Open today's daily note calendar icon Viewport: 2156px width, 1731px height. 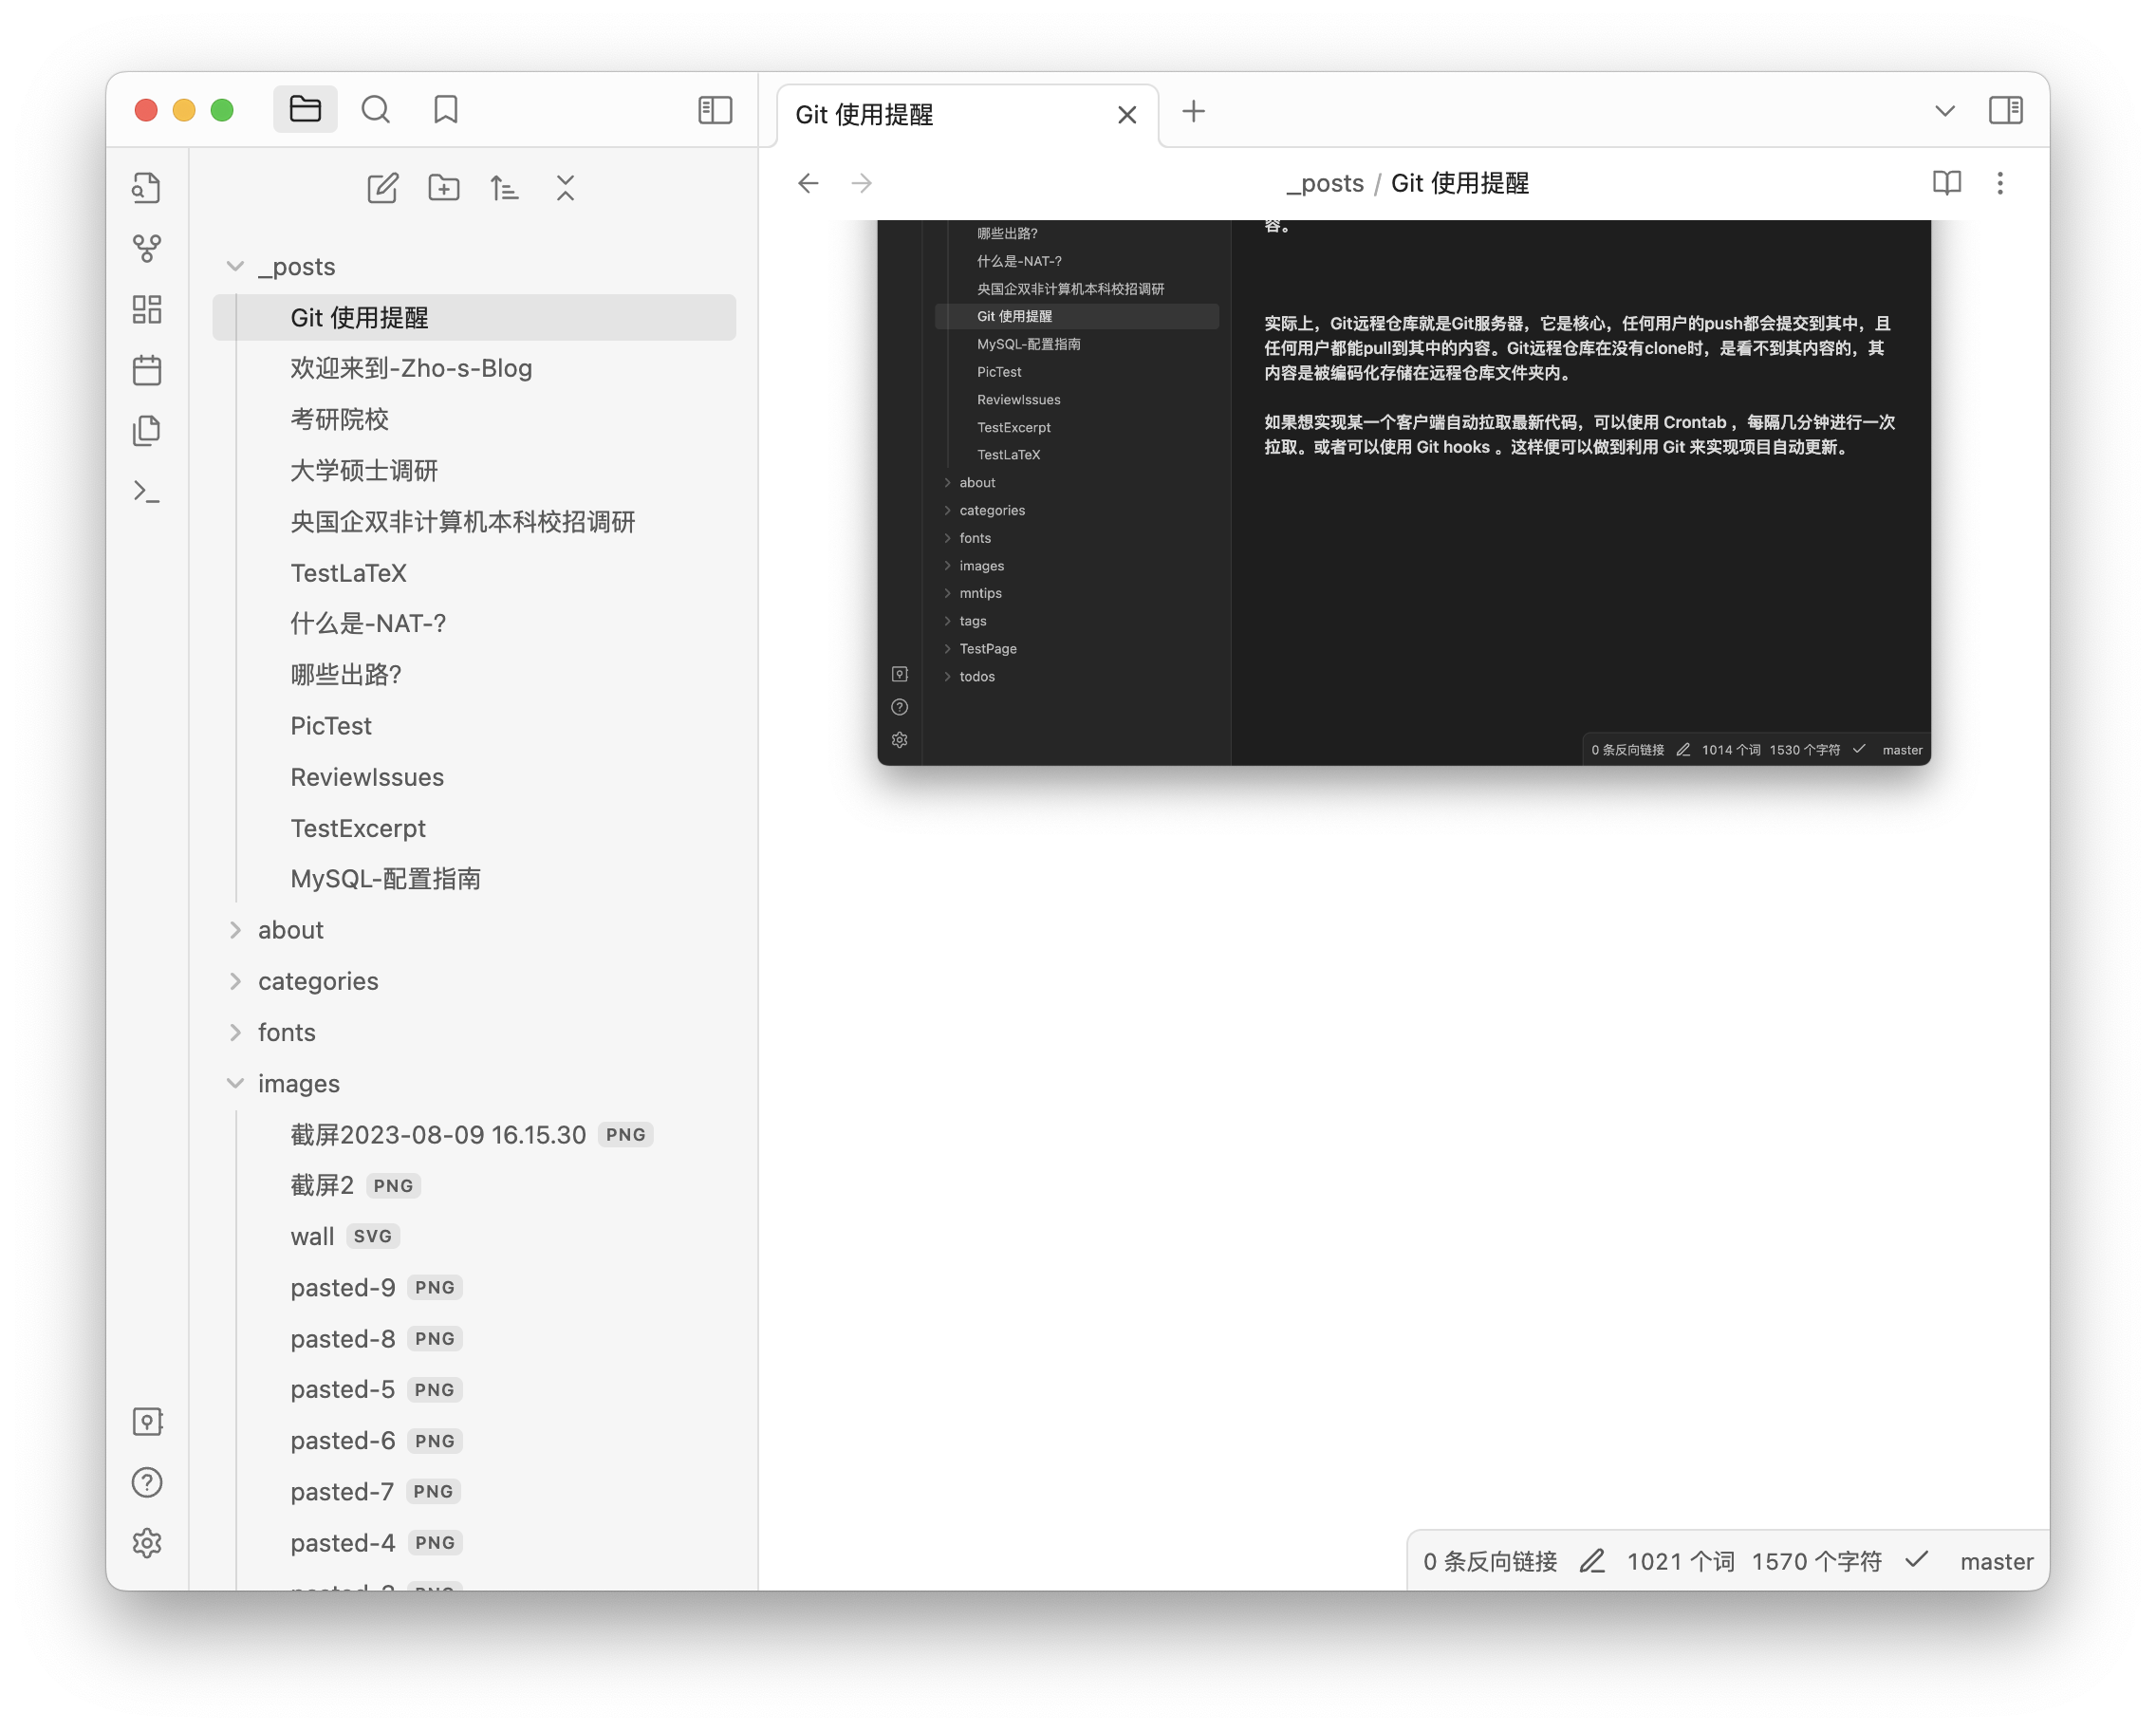pyautogui.click(x=147, y=370)
